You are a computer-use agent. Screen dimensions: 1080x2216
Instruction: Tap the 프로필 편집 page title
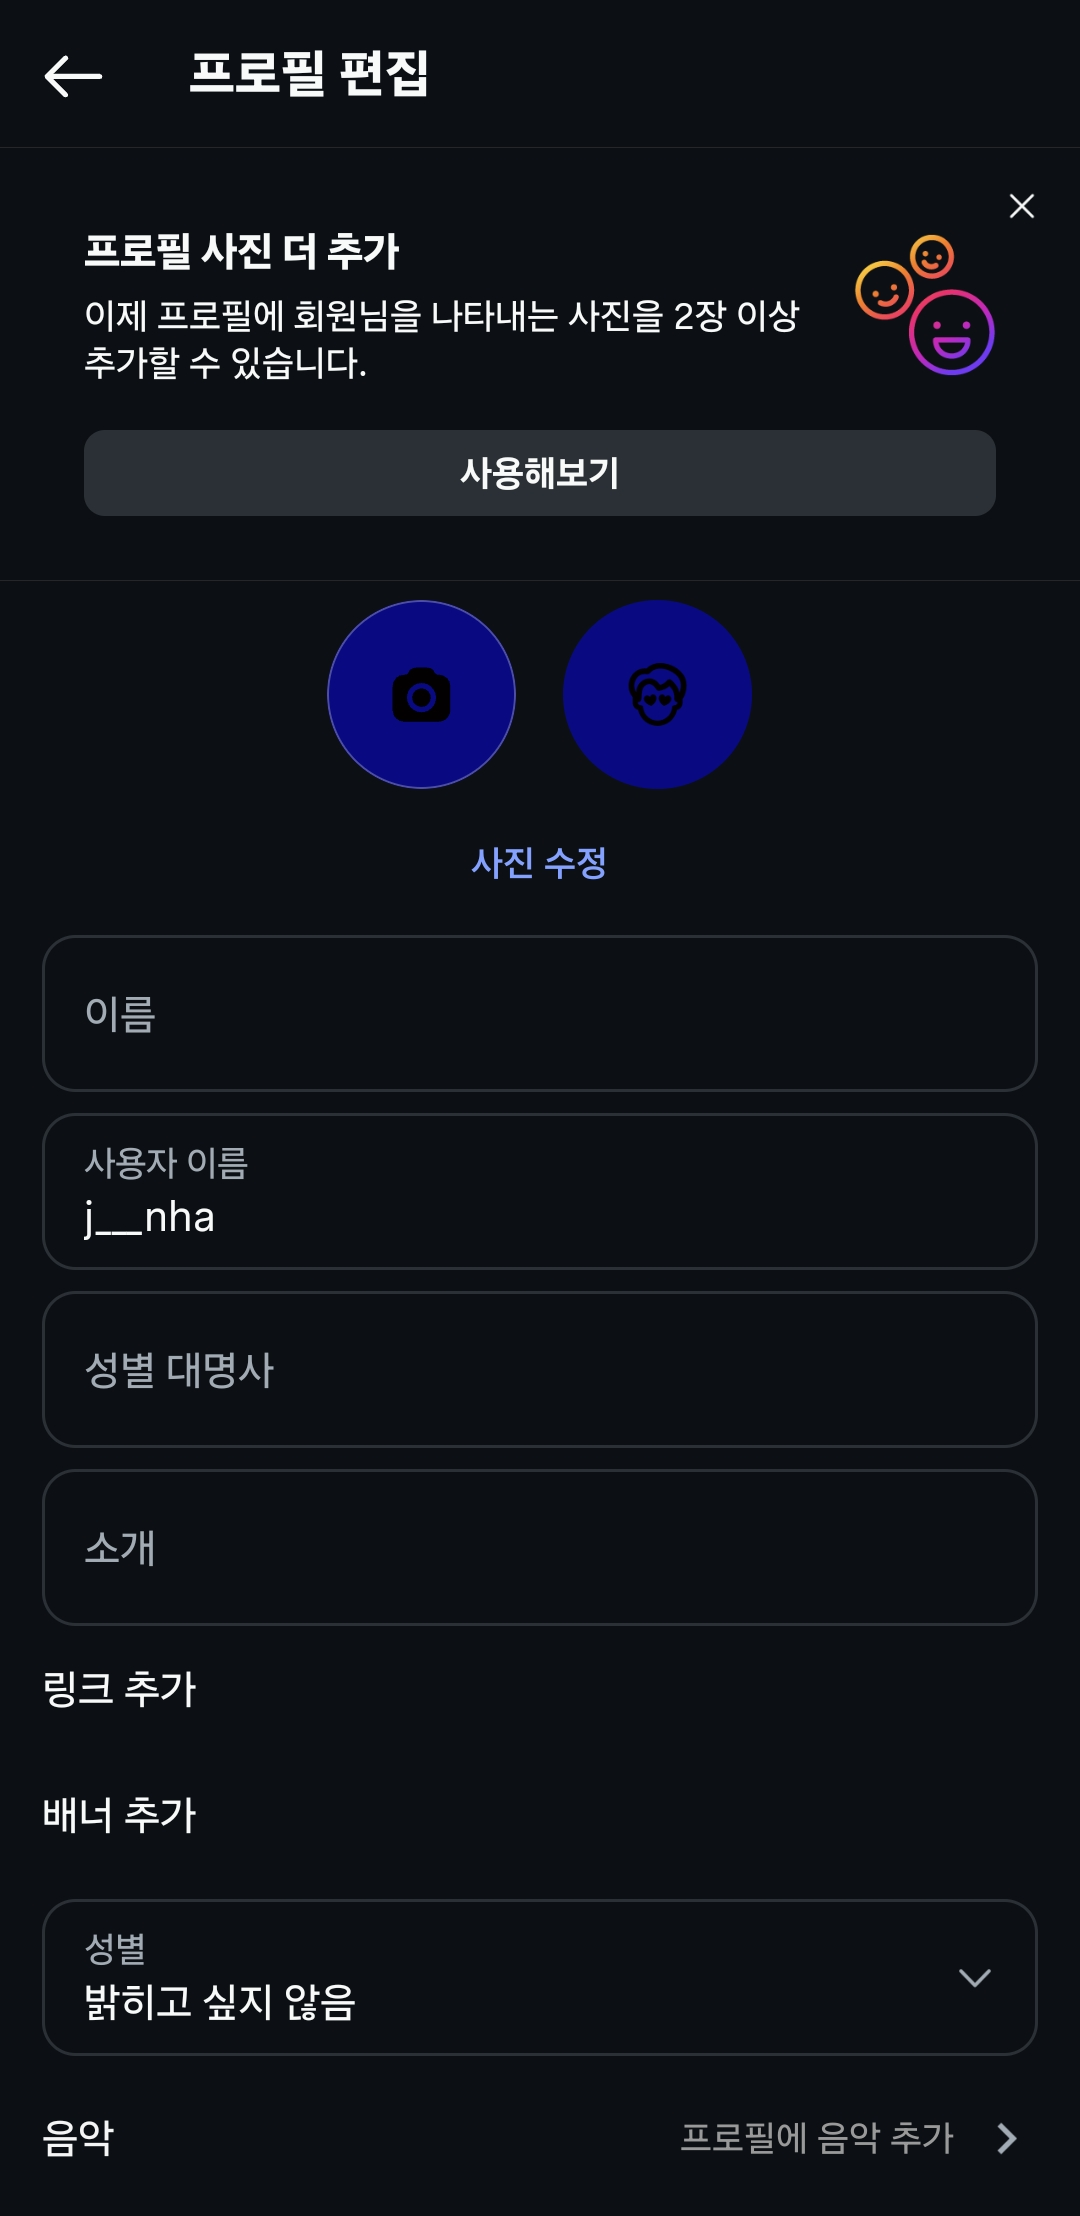(309, 74)
